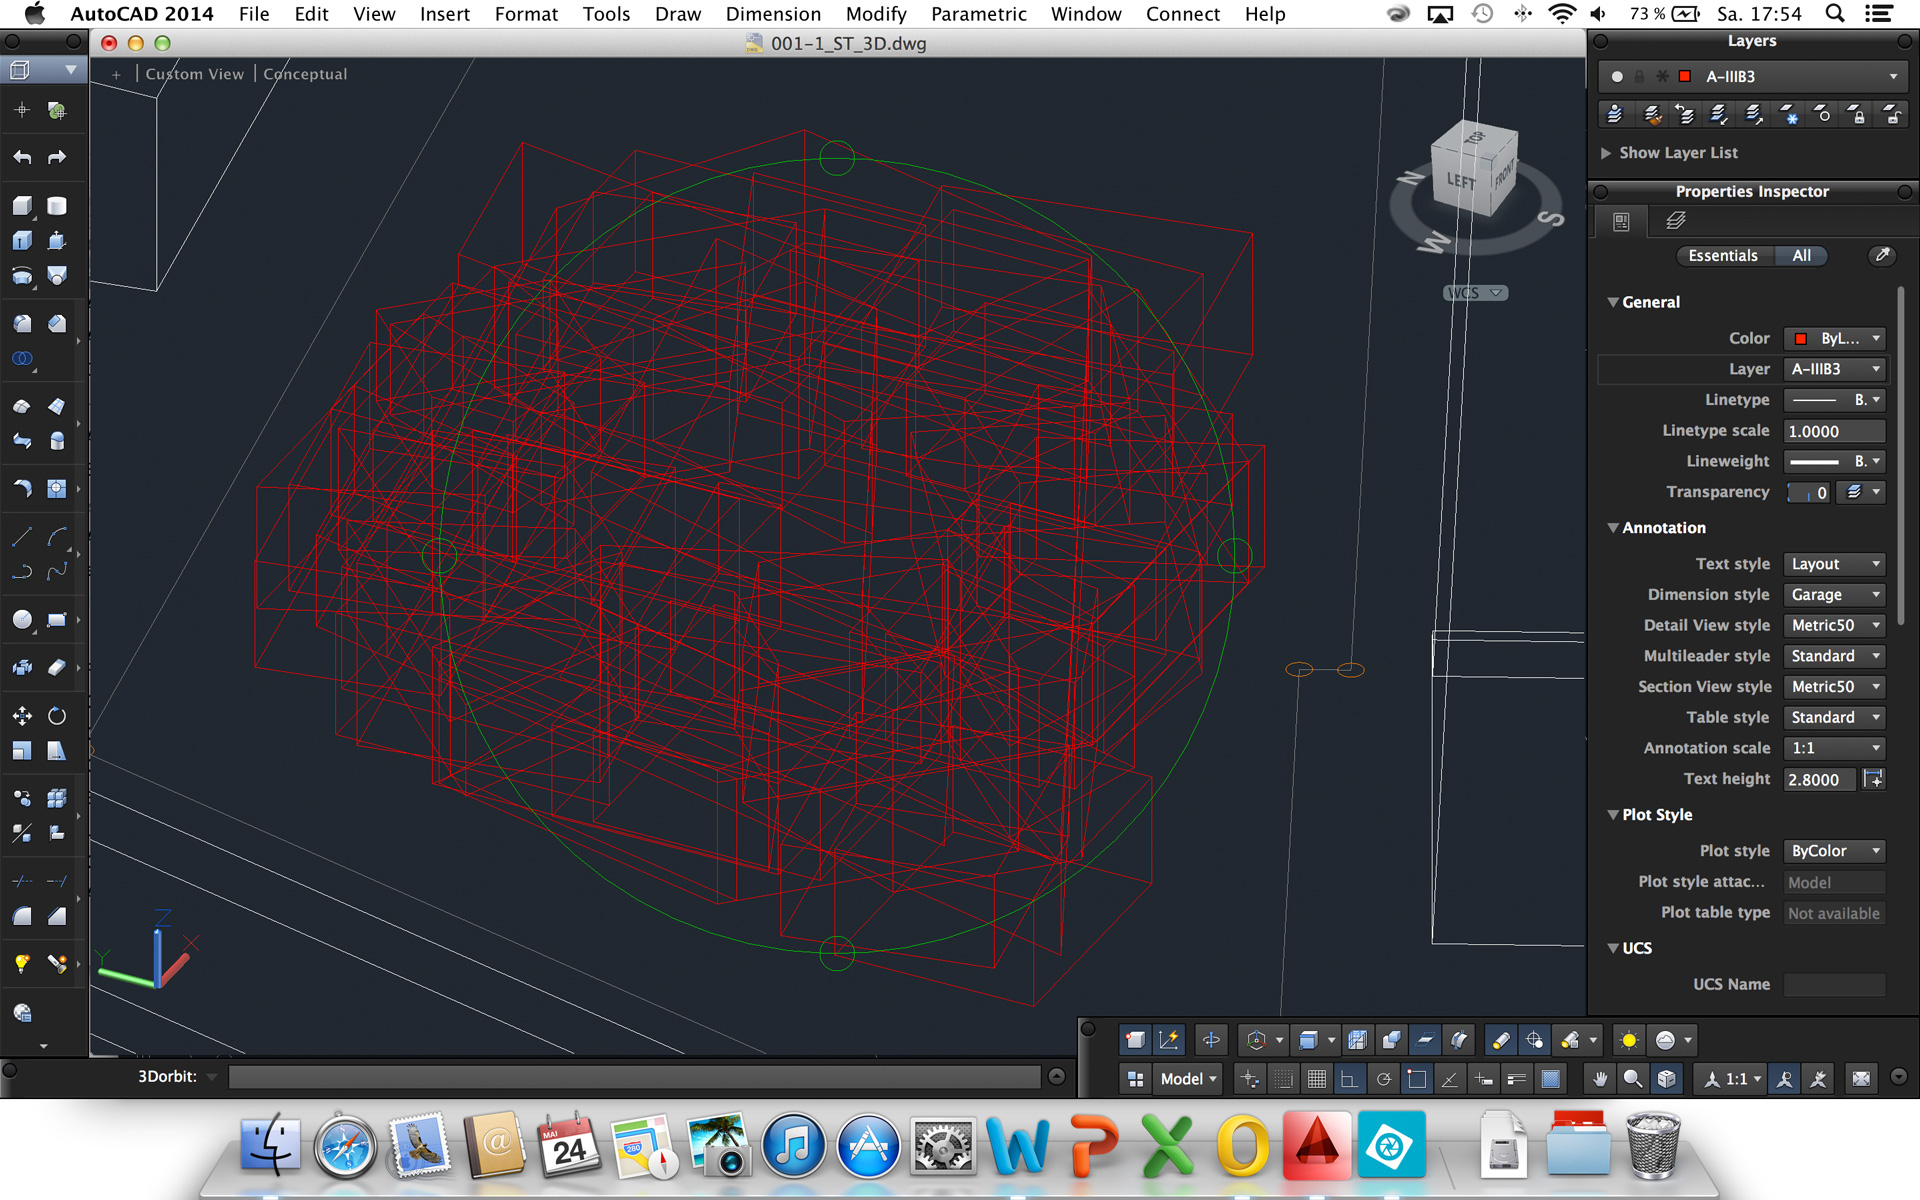1920x1200 pixels.
Task: Click the Zoom magnifier icon in status bar
Action: [x=1632, y=1079]
